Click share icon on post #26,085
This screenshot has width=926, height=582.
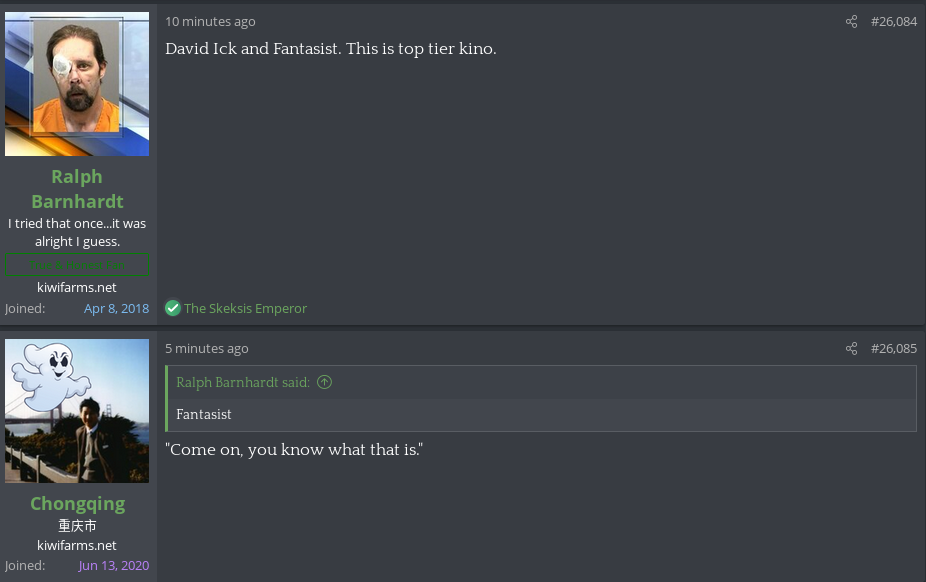coord(851,348)
